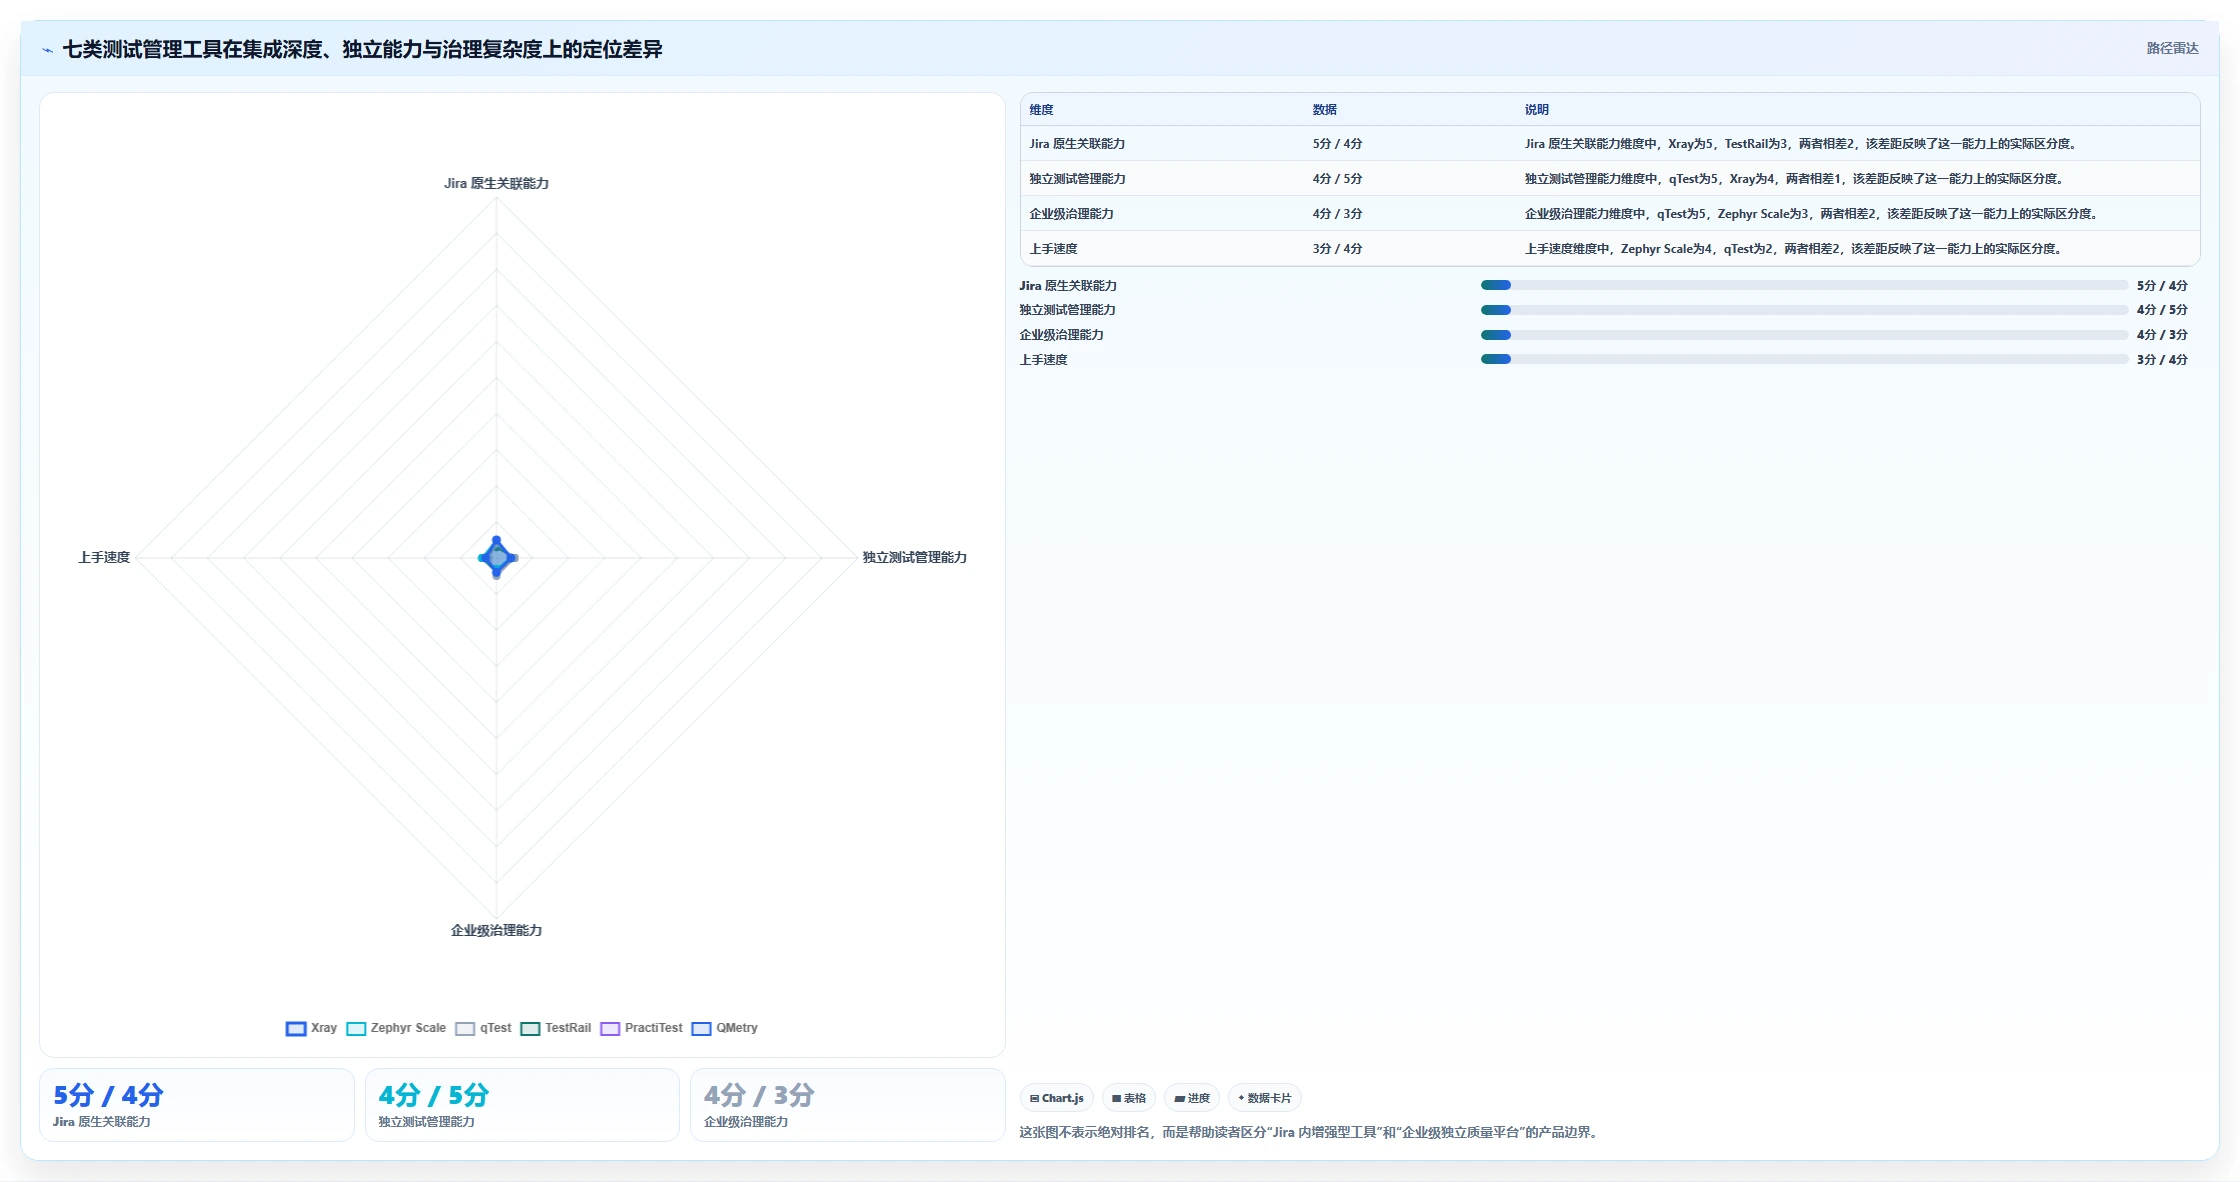Click the 表格 chip
The width and height of the screenshot is (2240, 1182).
click(1129, 1098)
